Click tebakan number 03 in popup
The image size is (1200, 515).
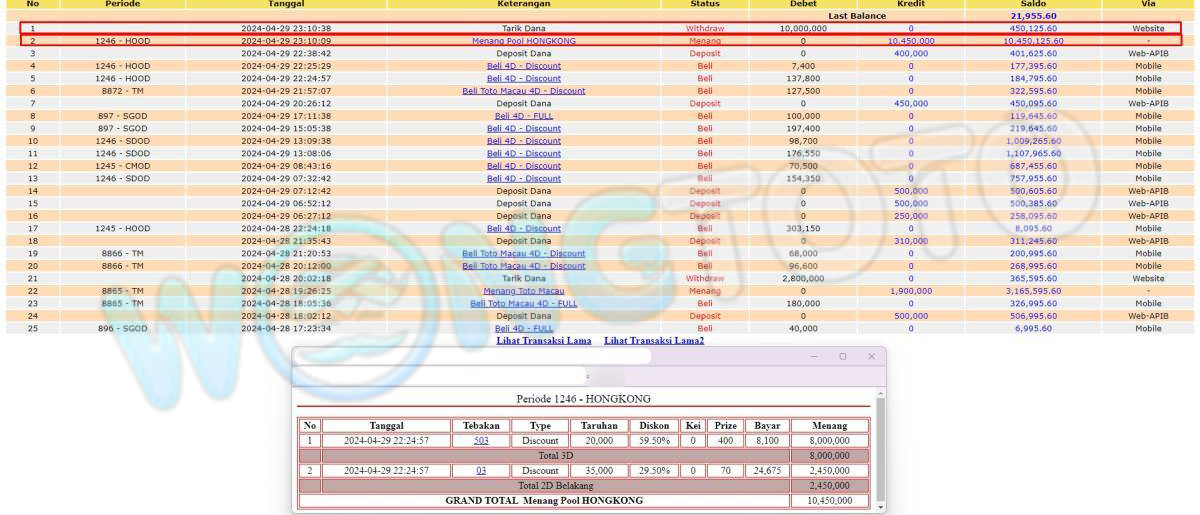(x=481, y=470)
